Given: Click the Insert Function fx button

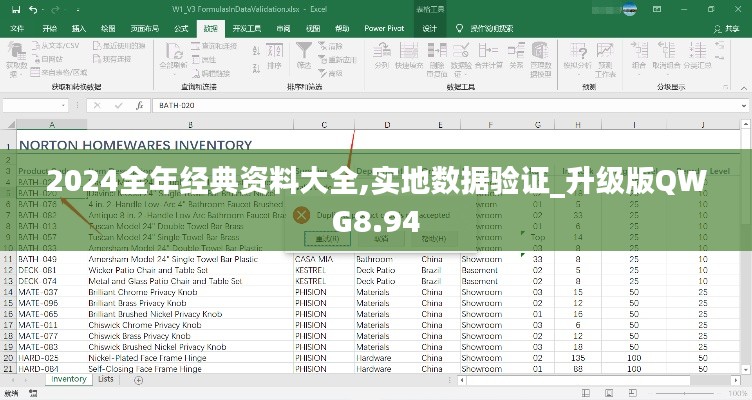Looking at the screenshot, I should 139,106.
